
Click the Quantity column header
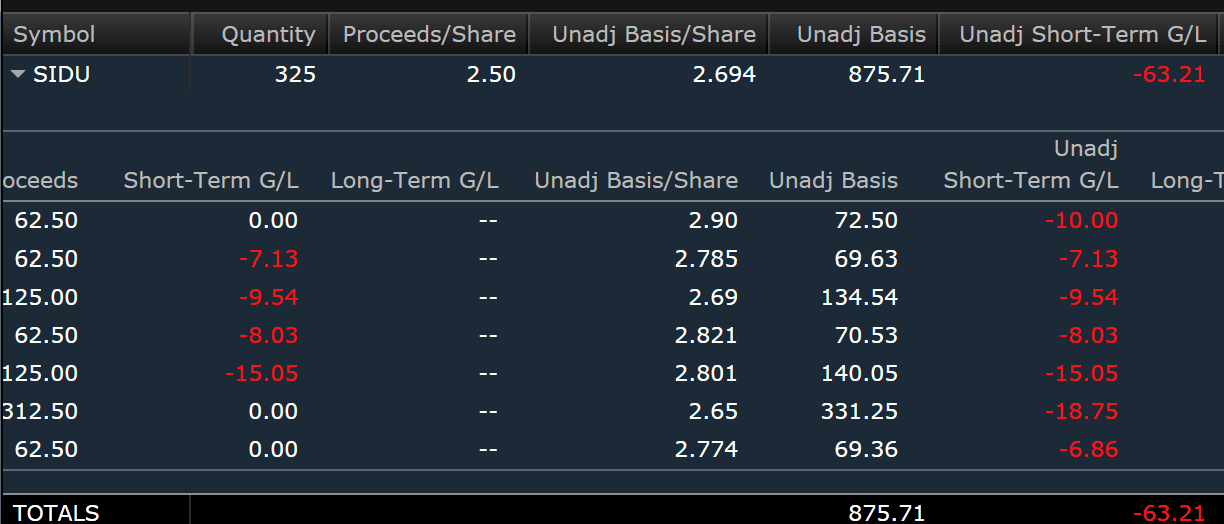(268, 35)
